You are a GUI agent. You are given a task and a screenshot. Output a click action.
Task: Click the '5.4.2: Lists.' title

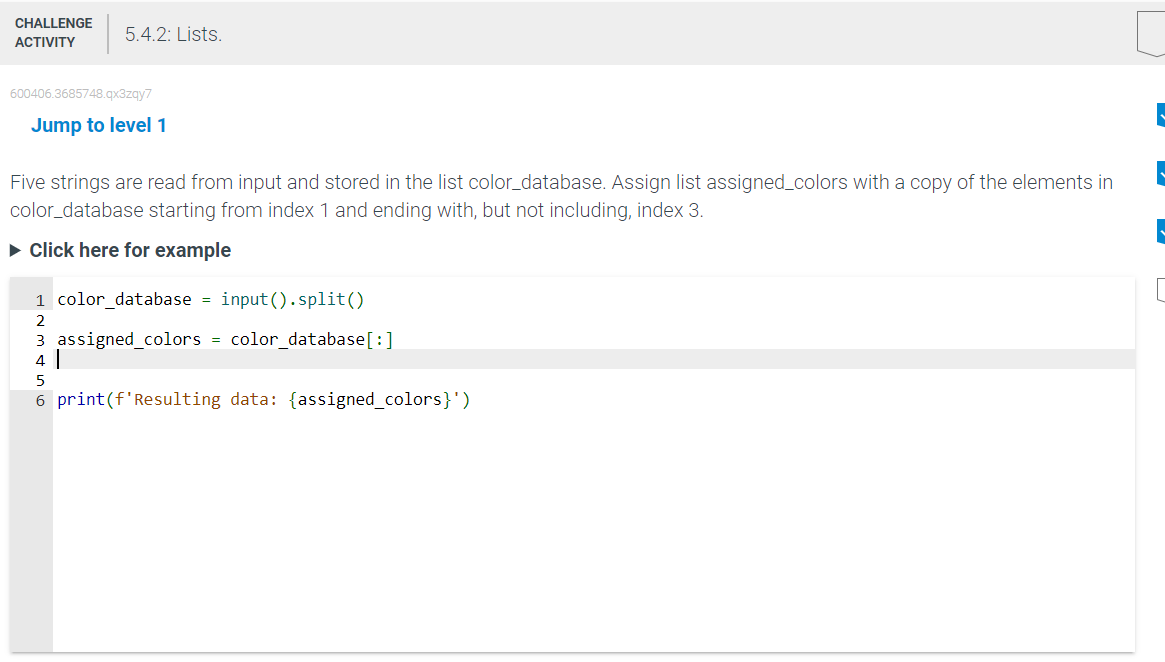[x=174, y=33]
